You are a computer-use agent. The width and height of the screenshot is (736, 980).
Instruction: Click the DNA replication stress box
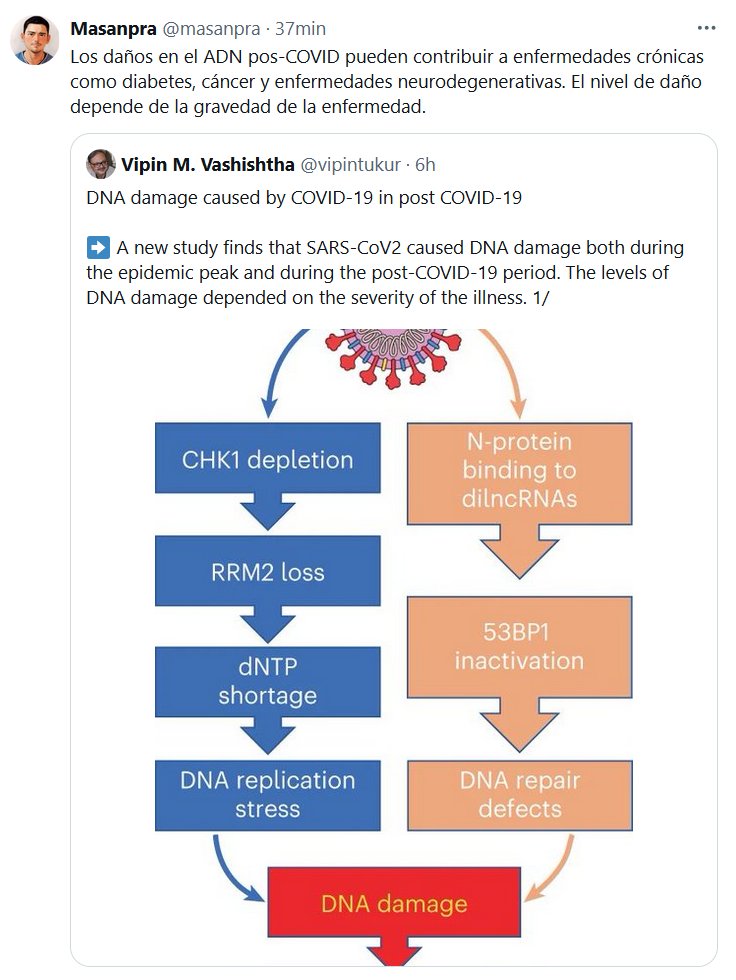click(267, 794)
